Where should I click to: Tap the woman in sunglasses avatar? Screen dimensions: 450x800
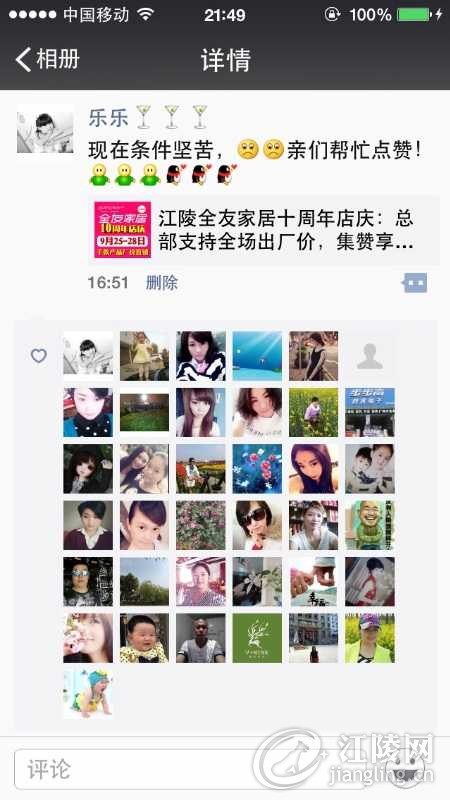[x=257, y=525]
